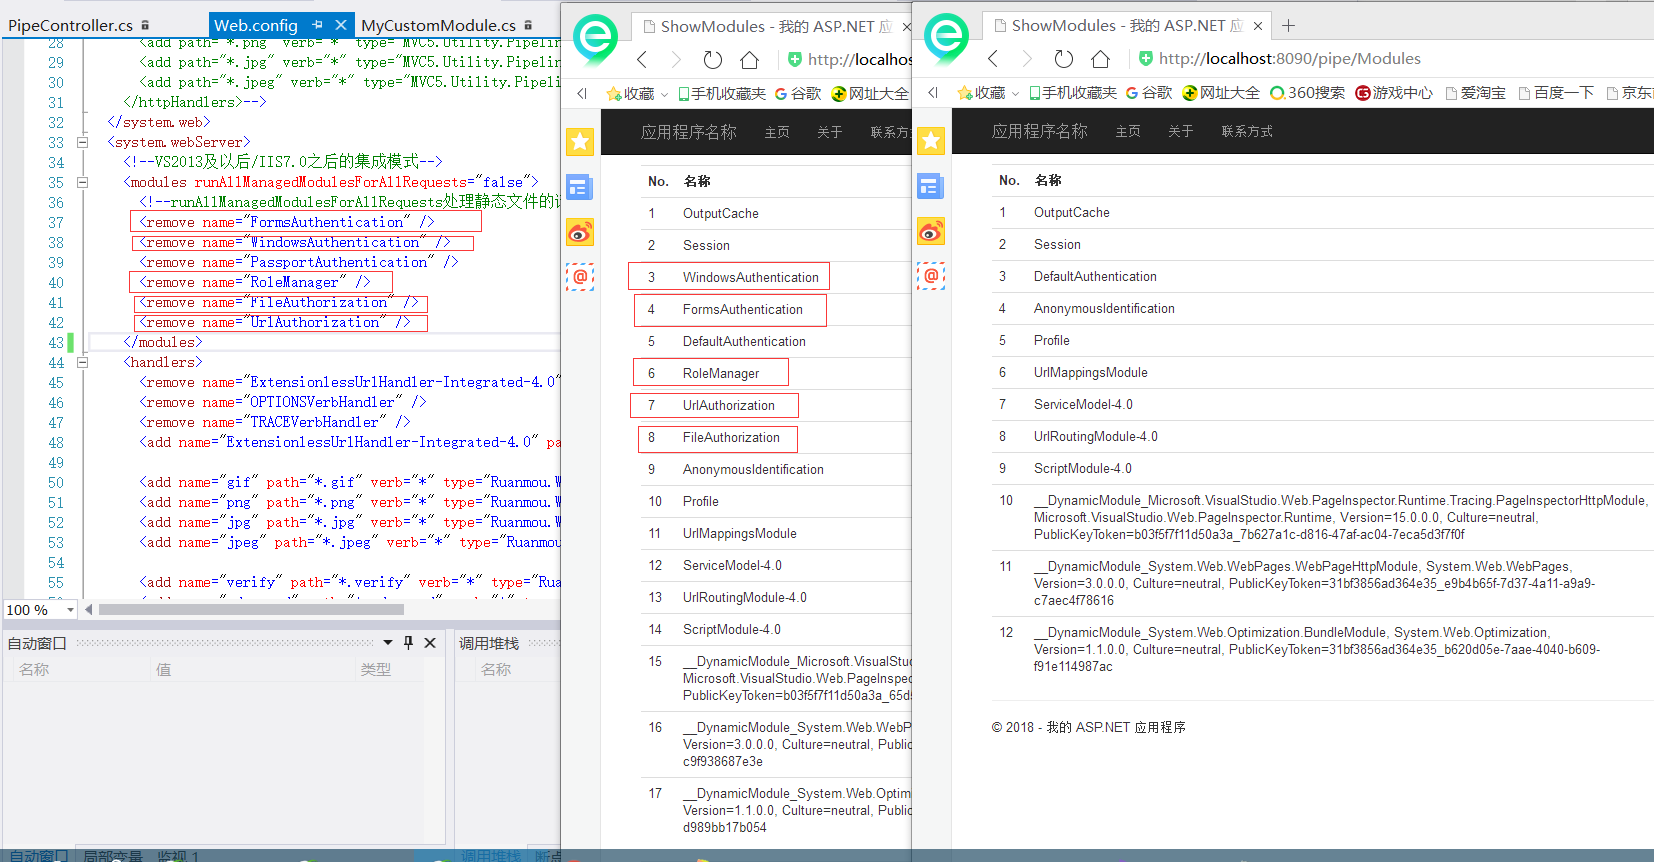
Task: Collapse the system.webServer node at line 33
Action: tap(83, 142)
